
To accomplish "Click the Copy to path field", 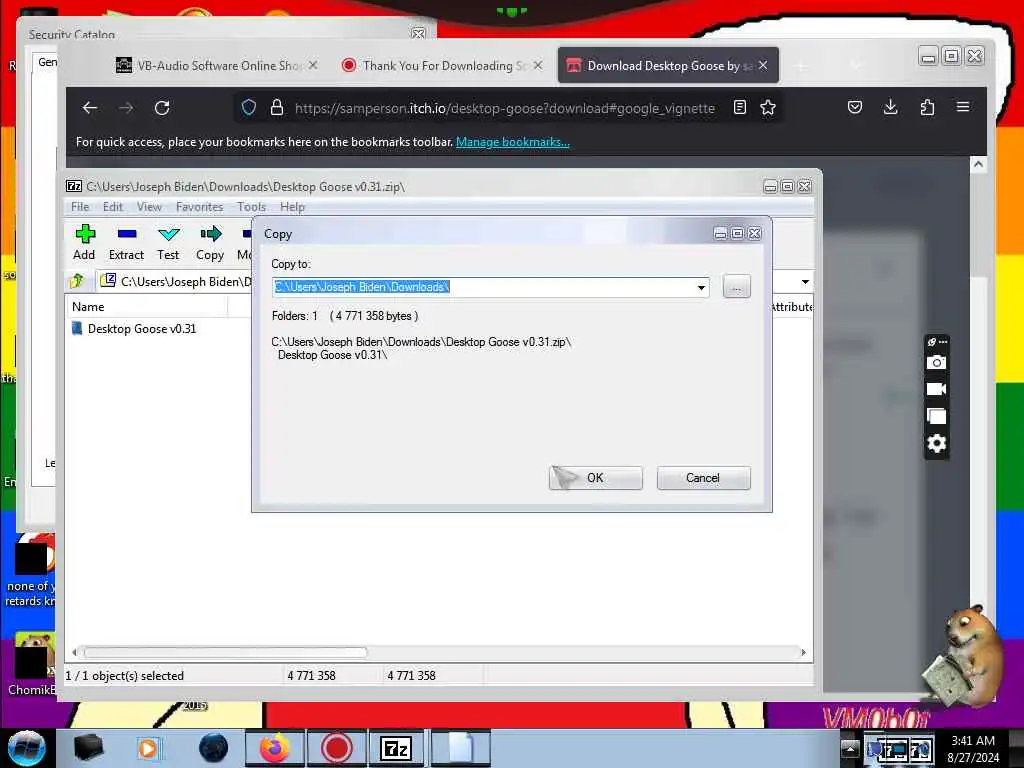I will (490, 287).
